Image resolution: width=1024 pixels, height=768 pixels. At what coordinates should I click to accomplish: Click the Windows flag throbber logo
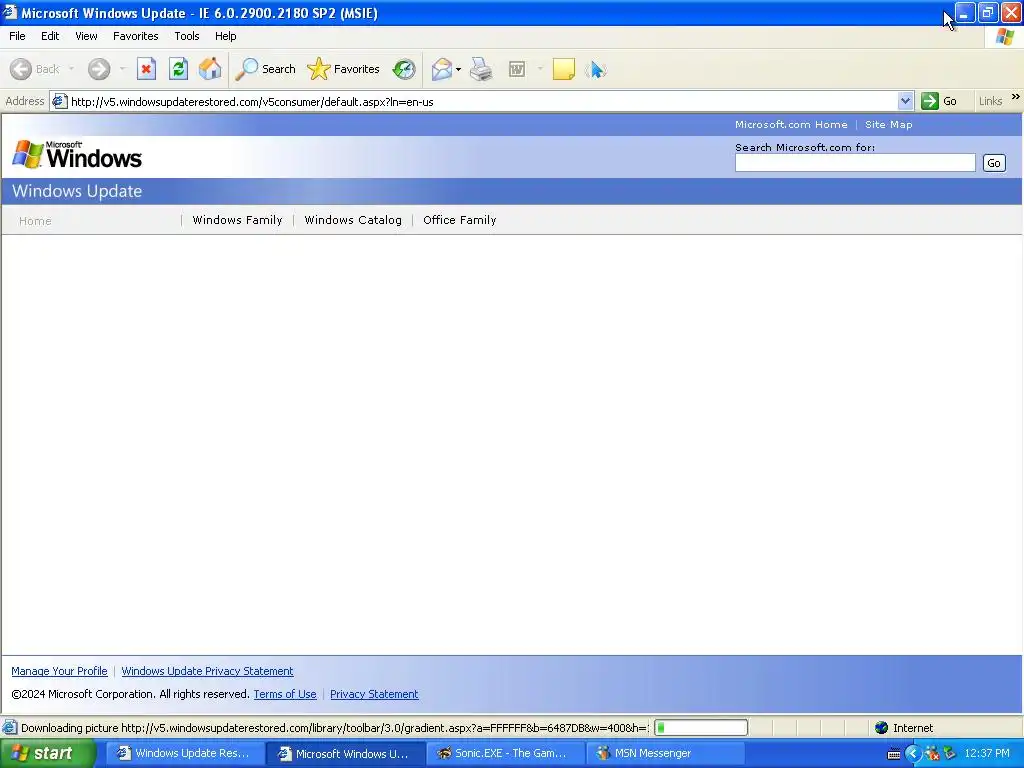[x=1004, y=37]
